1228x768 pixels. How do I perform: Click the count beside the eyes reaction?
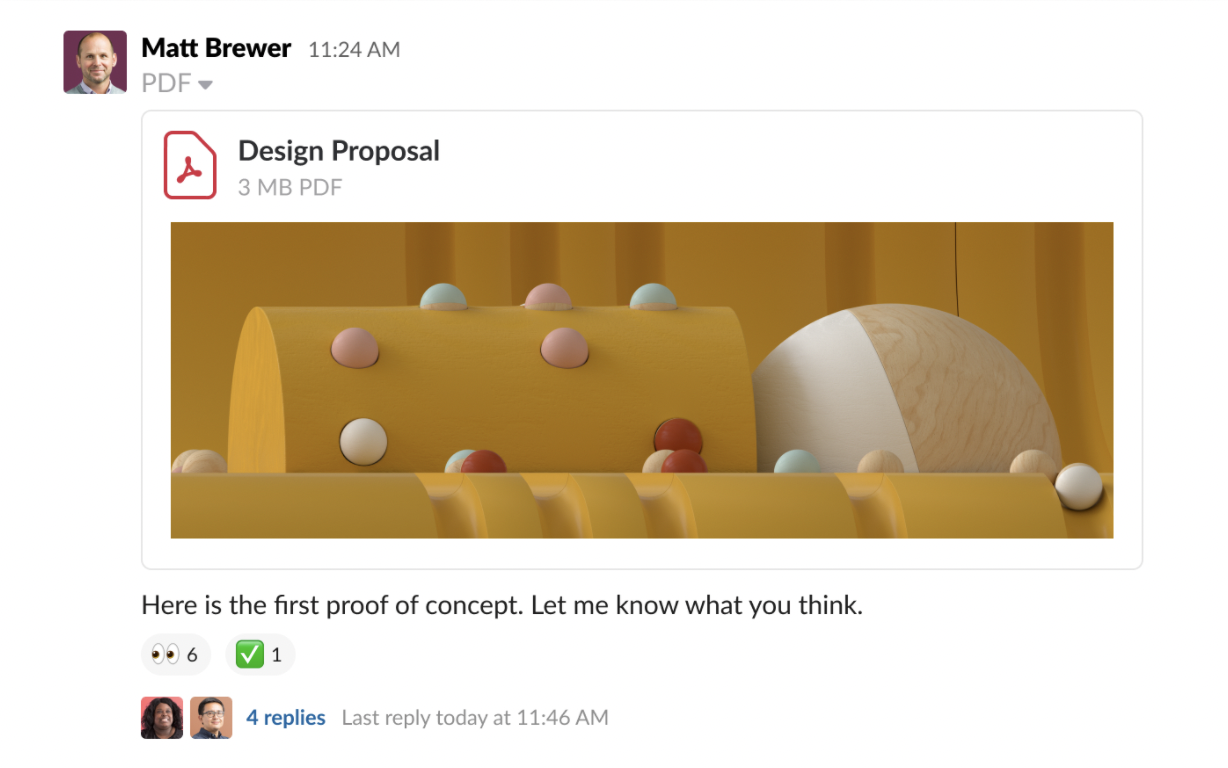(192, 656)
